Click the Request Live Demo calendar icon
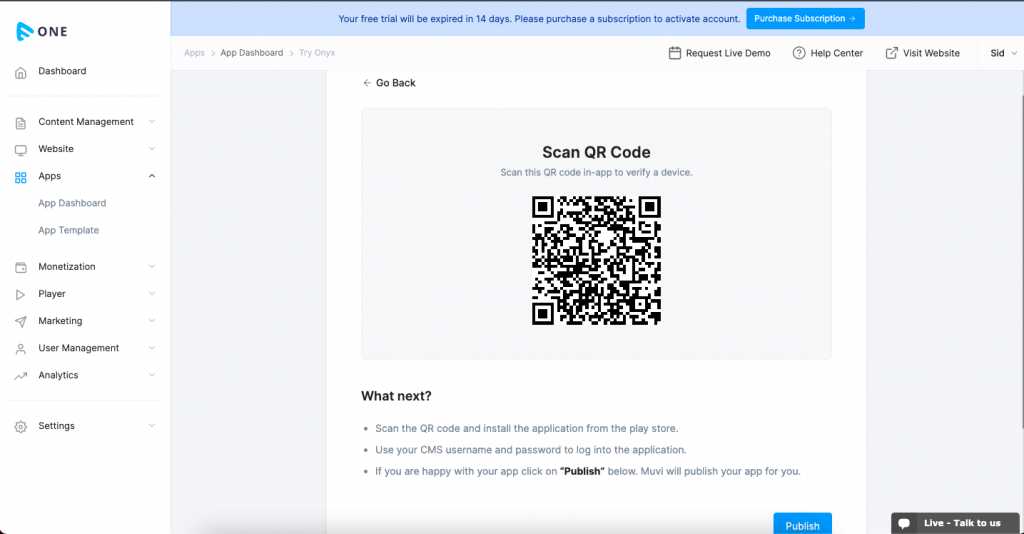 pyautogui.click(x=675, y=53)
